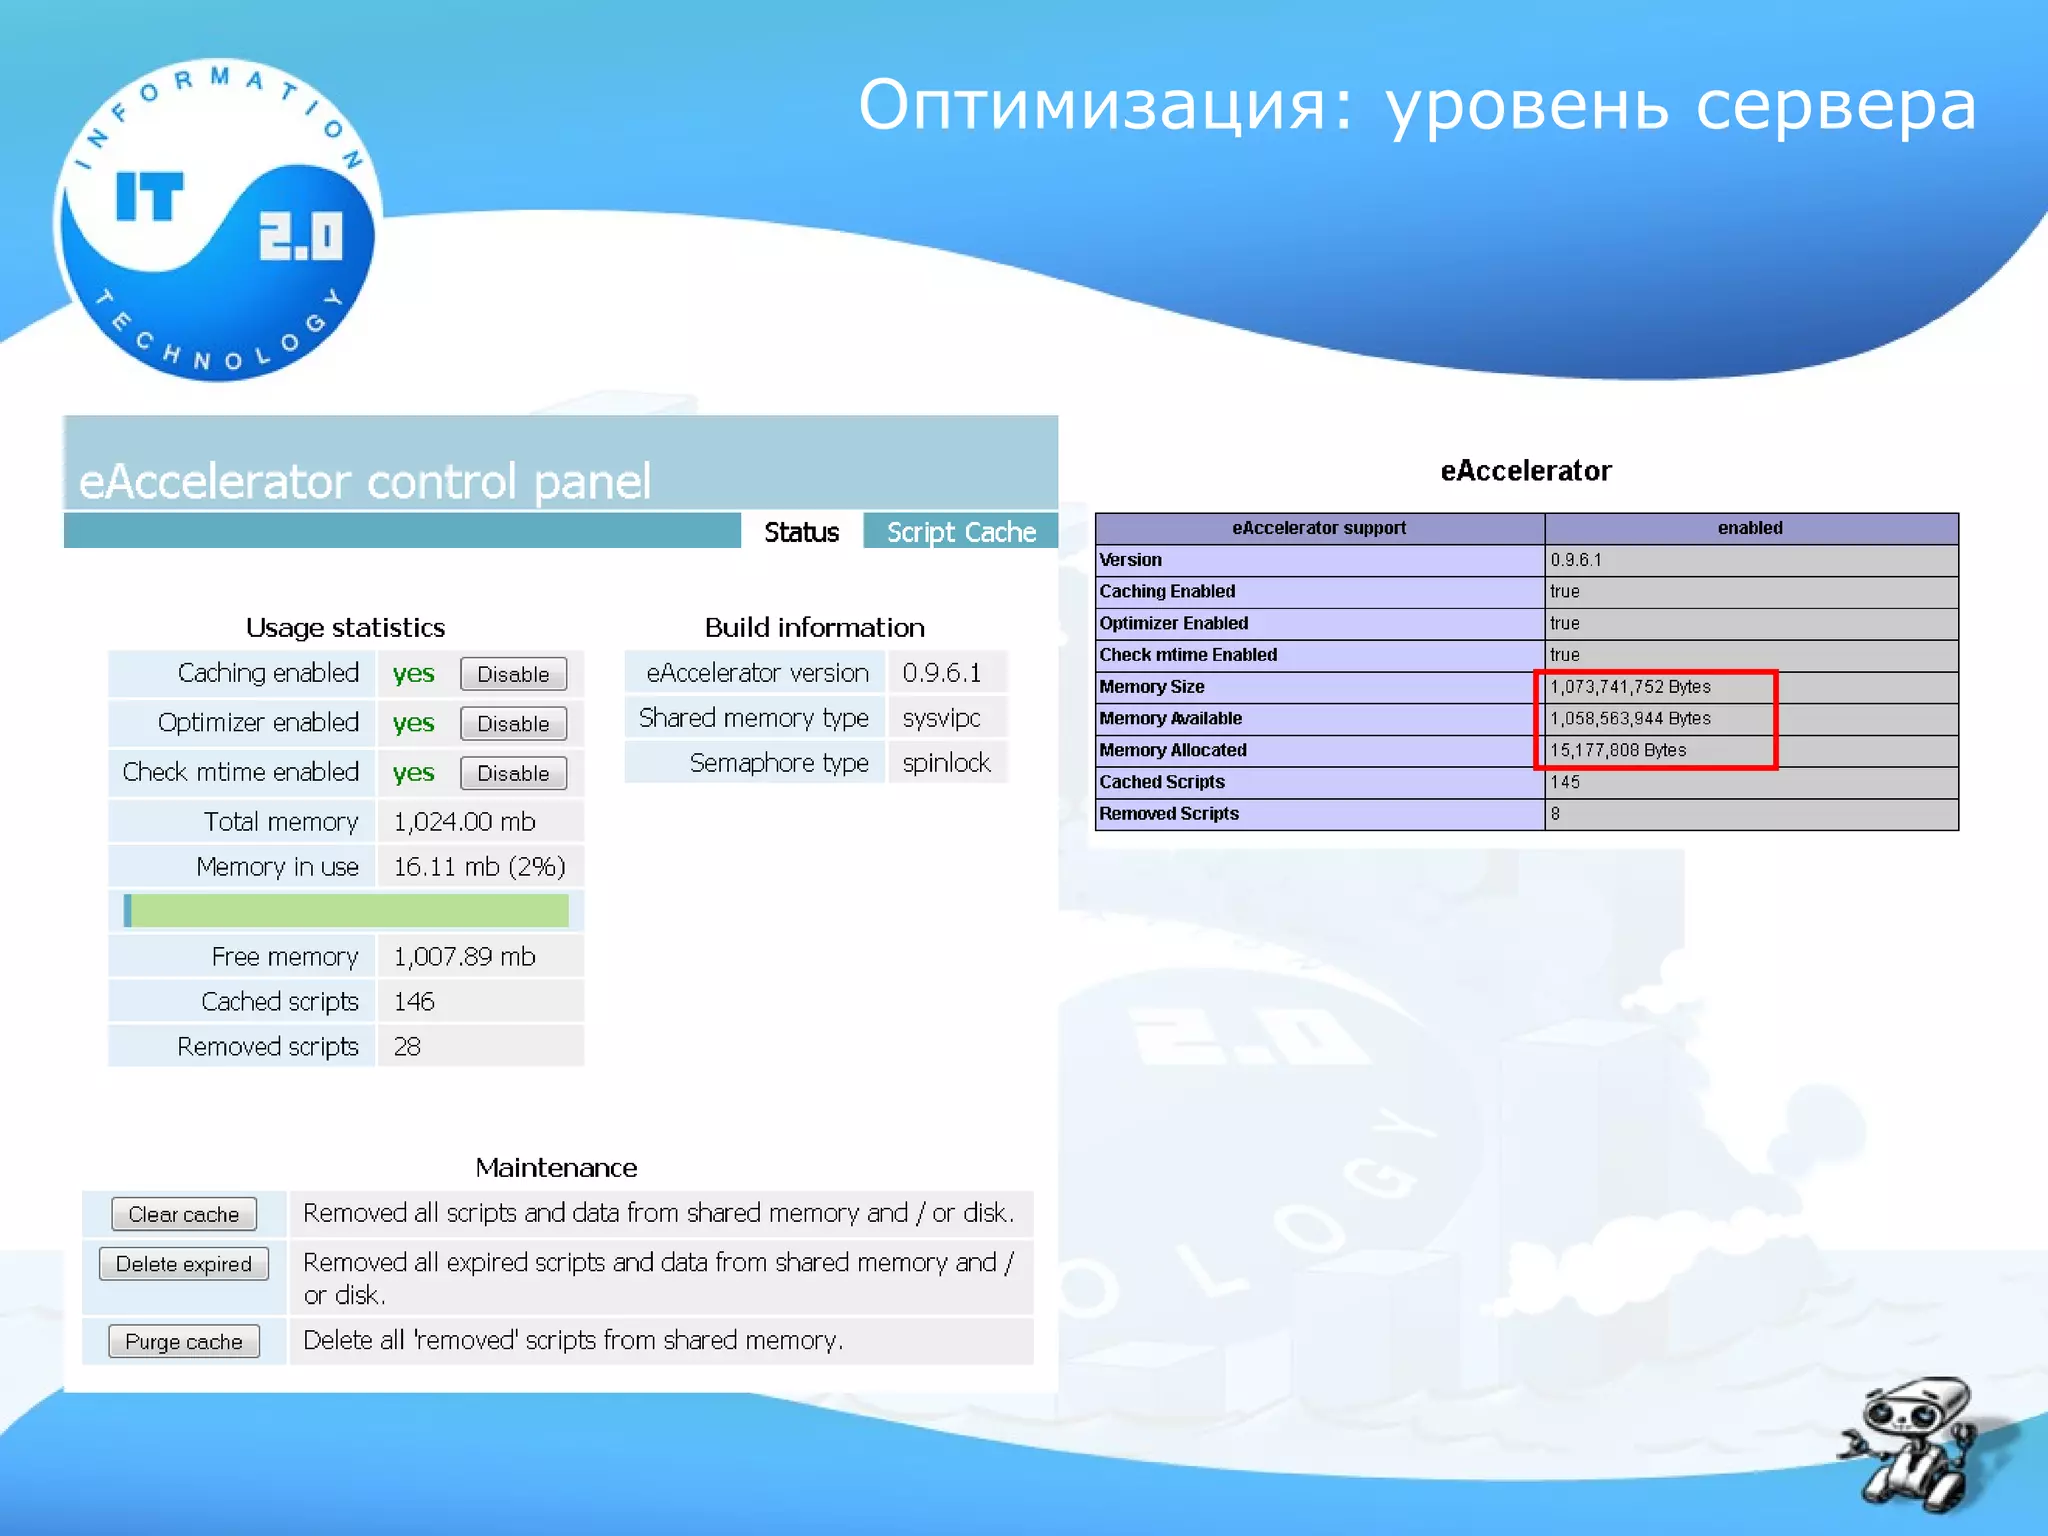Click the Memory Allocated row label
This screenshot has width=2048, height=1536.
(1173, 750)
